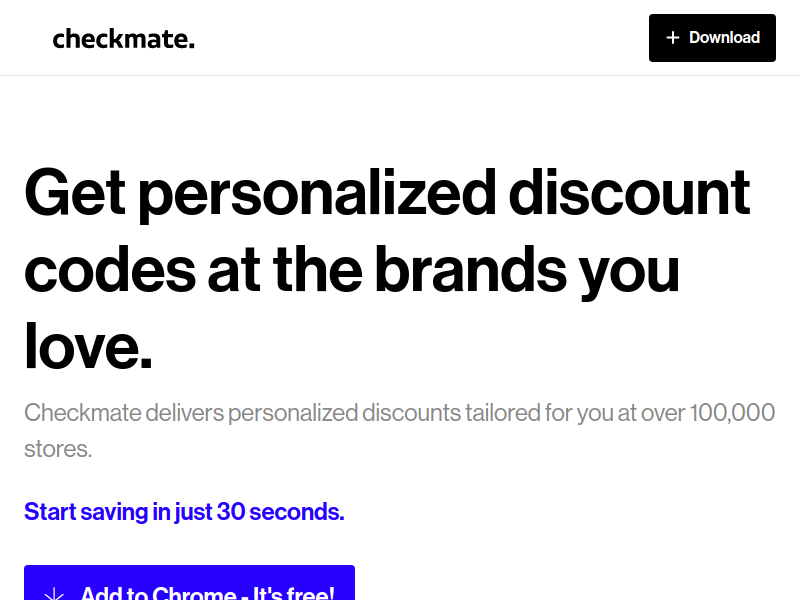
Task: Click the 'Download' label in the header button
Action: click(724, 38)
